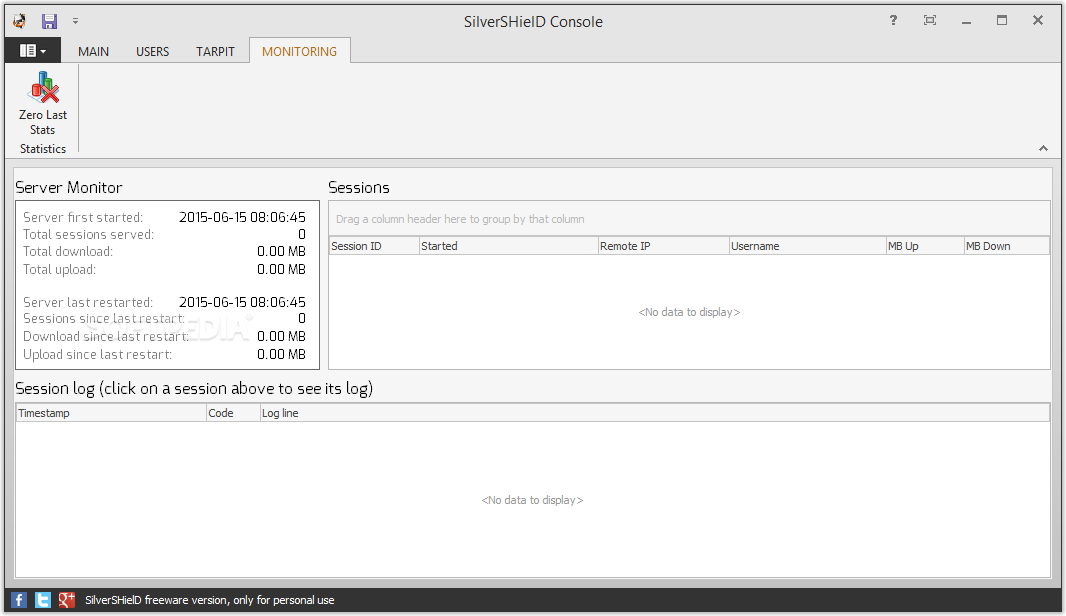Click the group-by column header drop area
Image resolution: width=1066 pixels, height=616 pixels.
click(x=689, y=219)
